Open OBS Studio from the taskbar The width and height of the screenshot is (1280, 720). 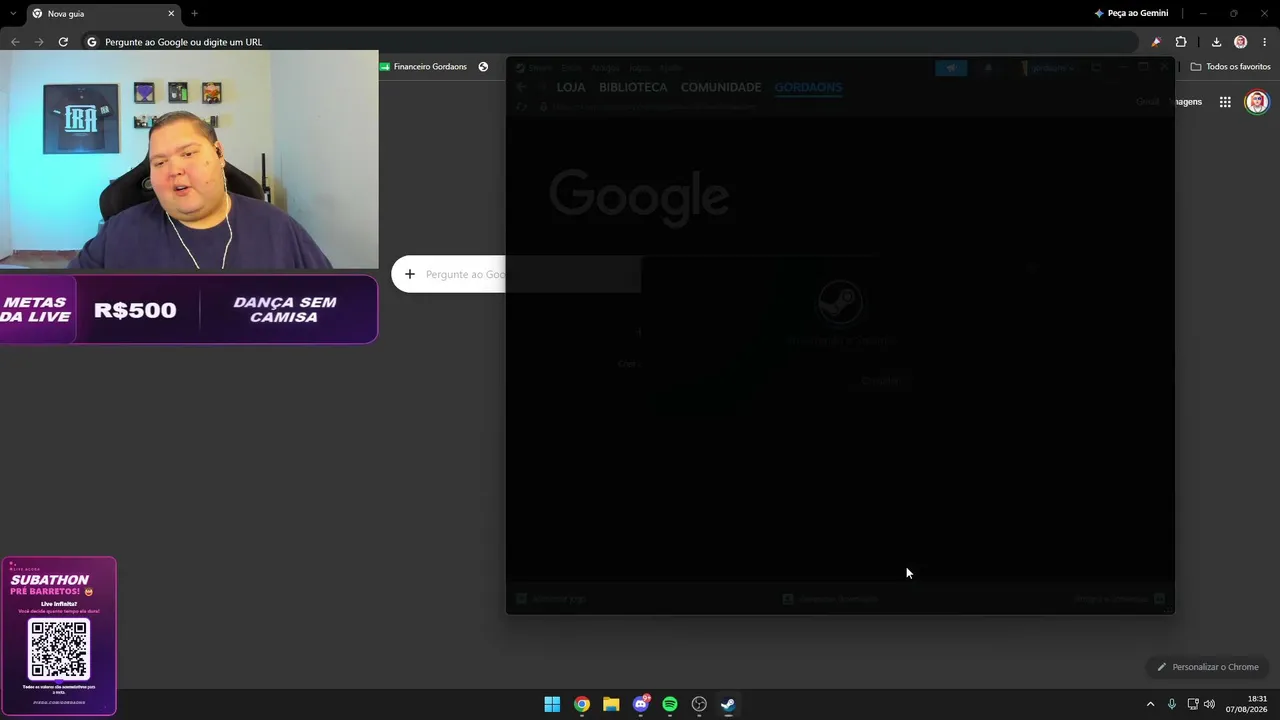pyautogui.click(x=699, y=704)
